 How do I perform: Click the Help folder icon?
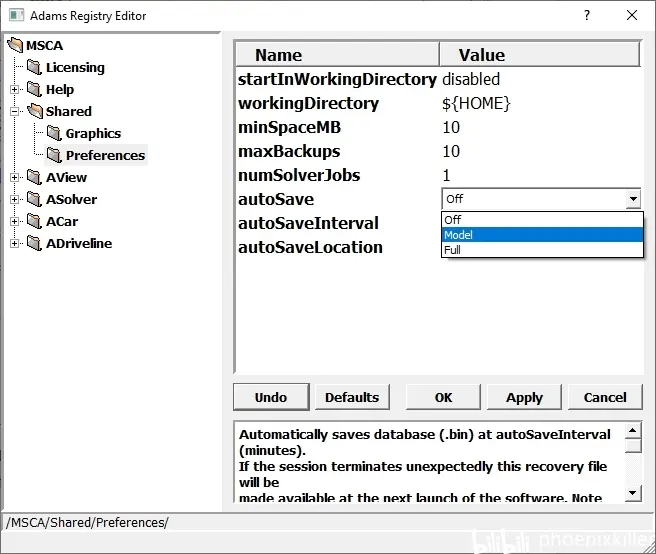click(34, 89)
